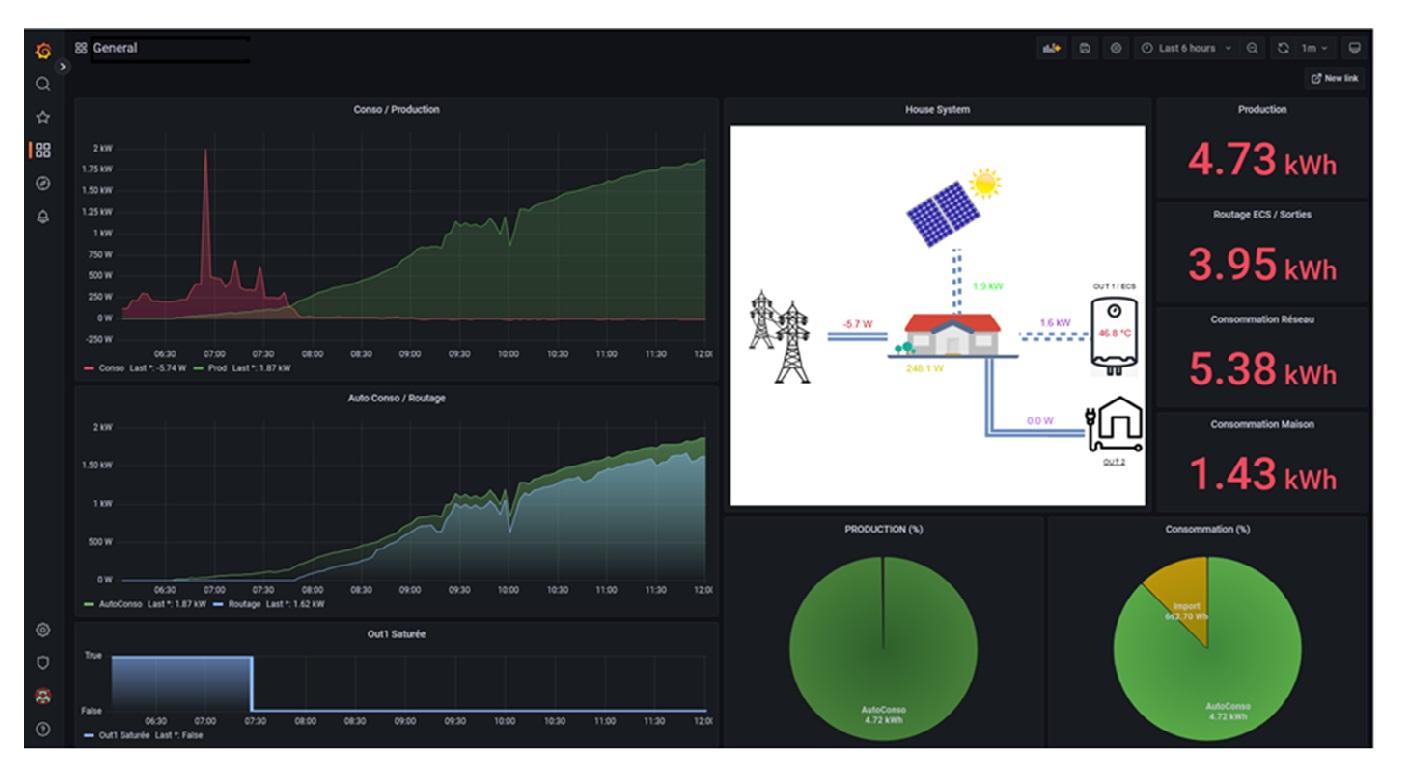Click the Consommation (%) panel title
This screenshot has width=1406, height=772.
(1207, 529)
